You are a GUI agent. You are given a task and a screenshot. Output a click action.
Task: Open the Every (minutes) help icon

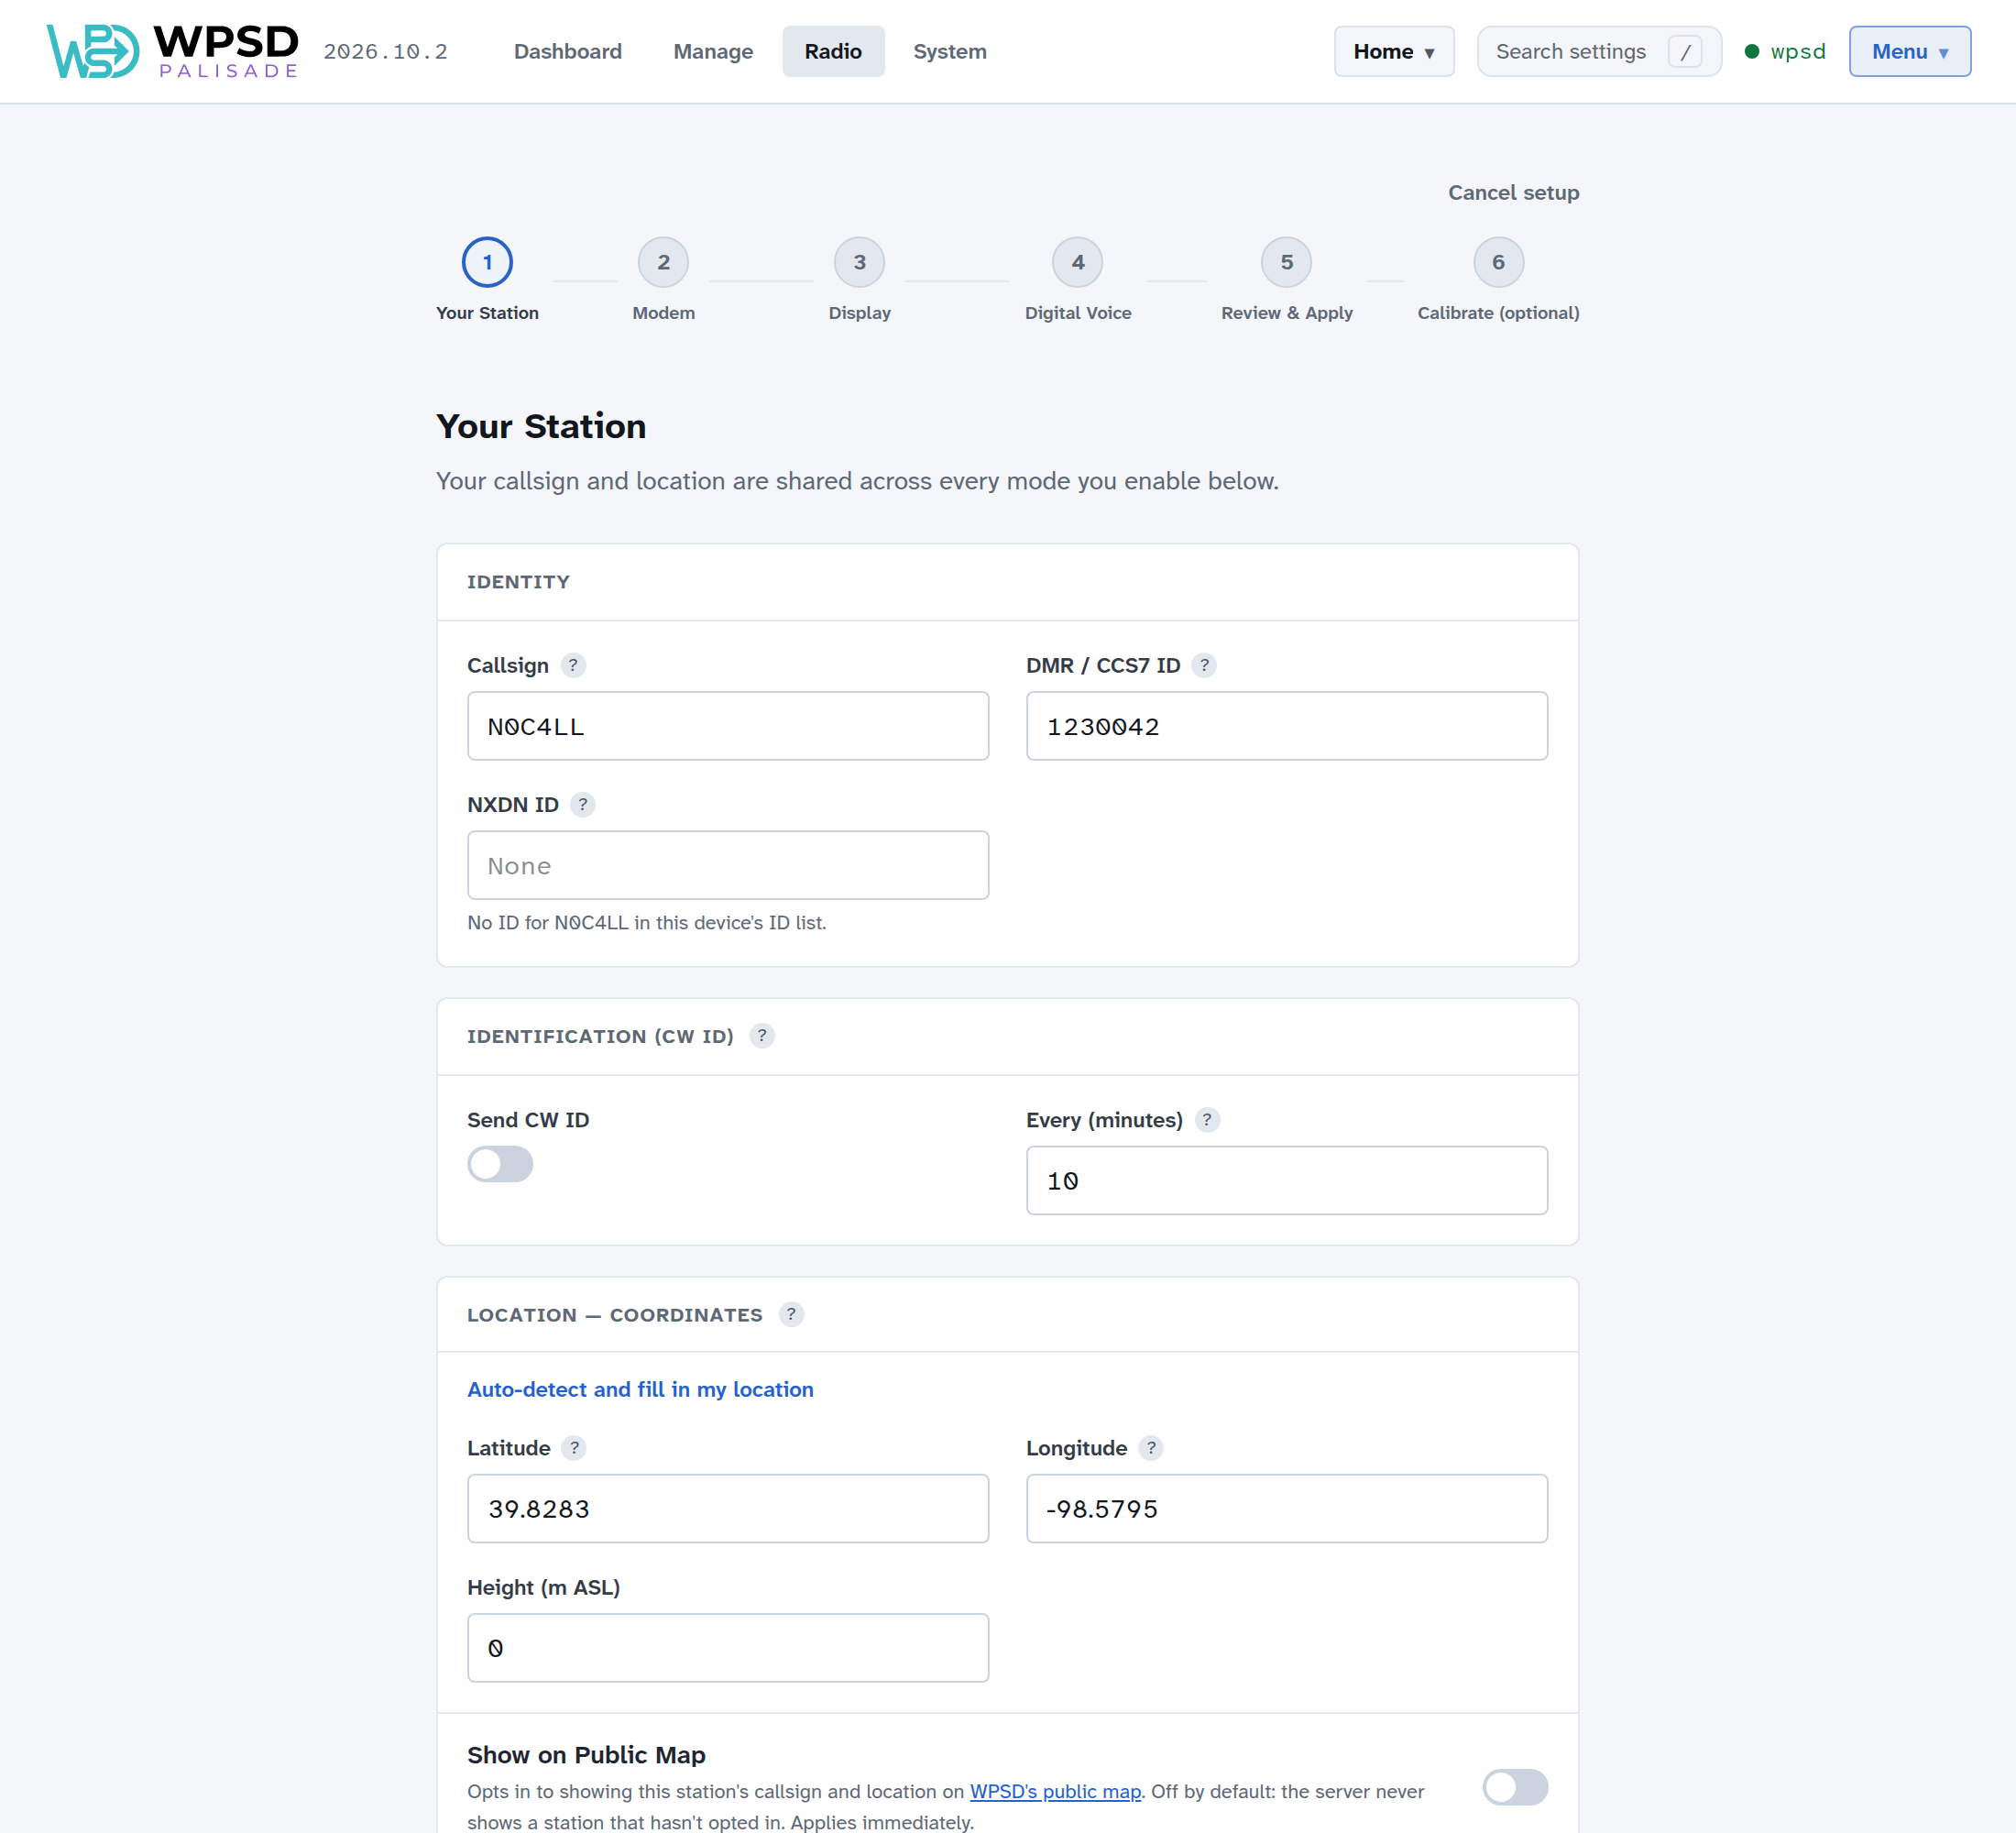(x=1207, y=1119)
